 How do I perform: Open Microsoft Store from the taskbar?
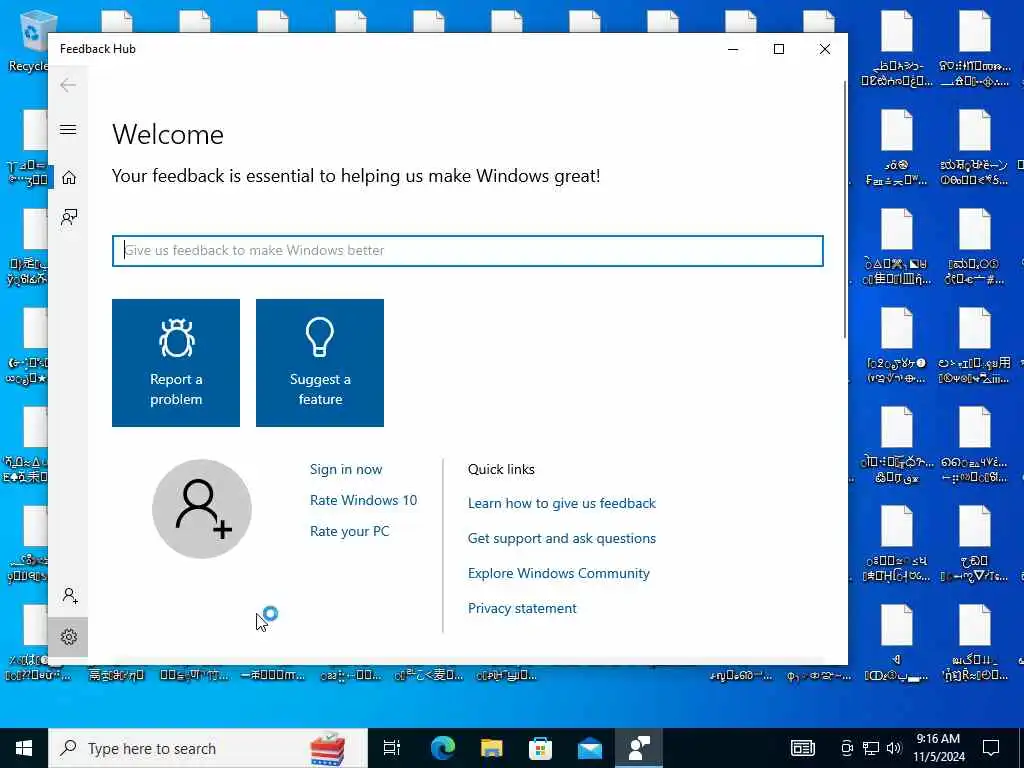(x=541, y=748)
